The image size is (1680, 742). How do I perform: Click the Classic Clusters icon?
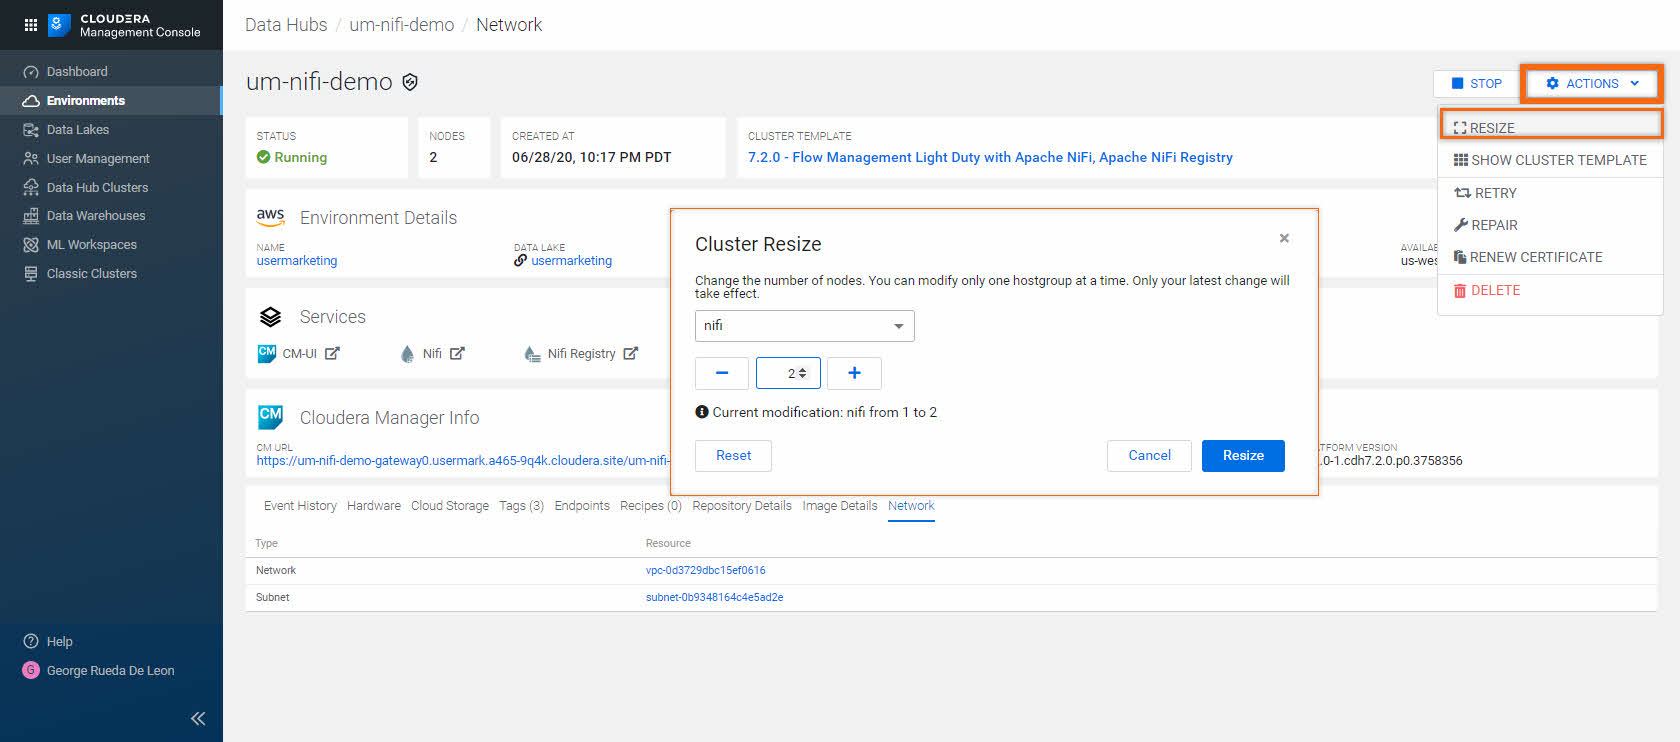(31, 274)
